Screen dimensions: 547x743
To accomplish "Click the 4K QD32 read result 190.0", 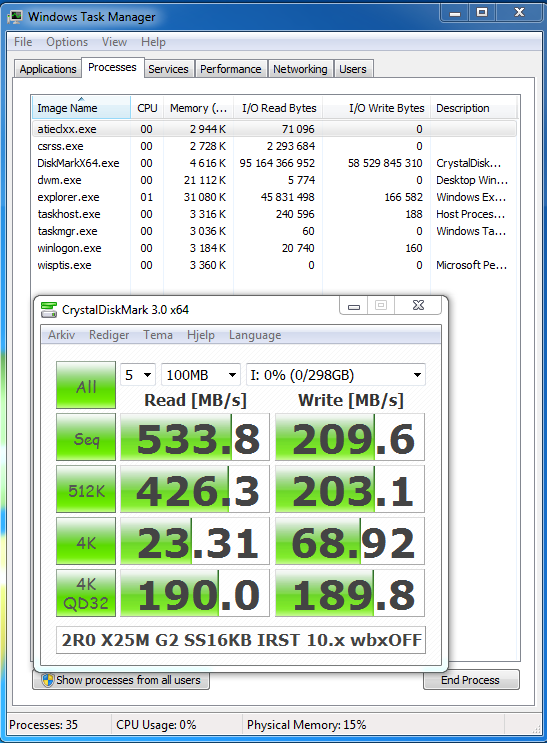I will [195, 593].
